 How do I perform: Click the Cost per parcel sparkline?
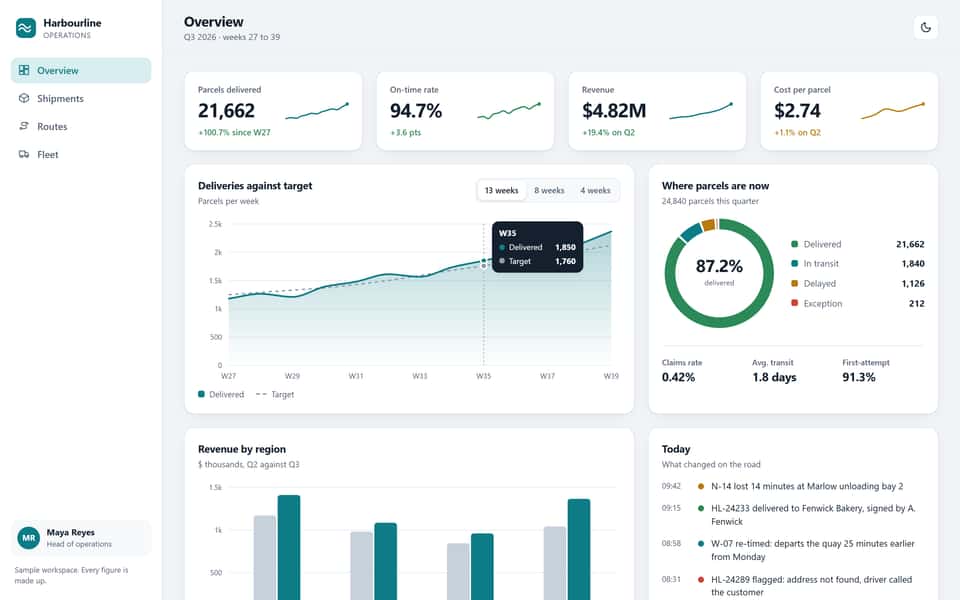coord(893,111)
